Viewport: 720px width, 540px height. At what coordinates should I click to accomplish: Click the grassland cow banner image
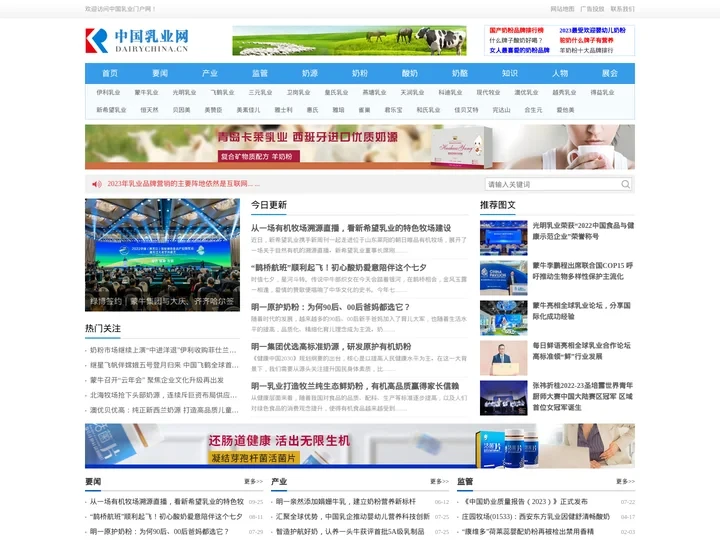coord(349,40)
